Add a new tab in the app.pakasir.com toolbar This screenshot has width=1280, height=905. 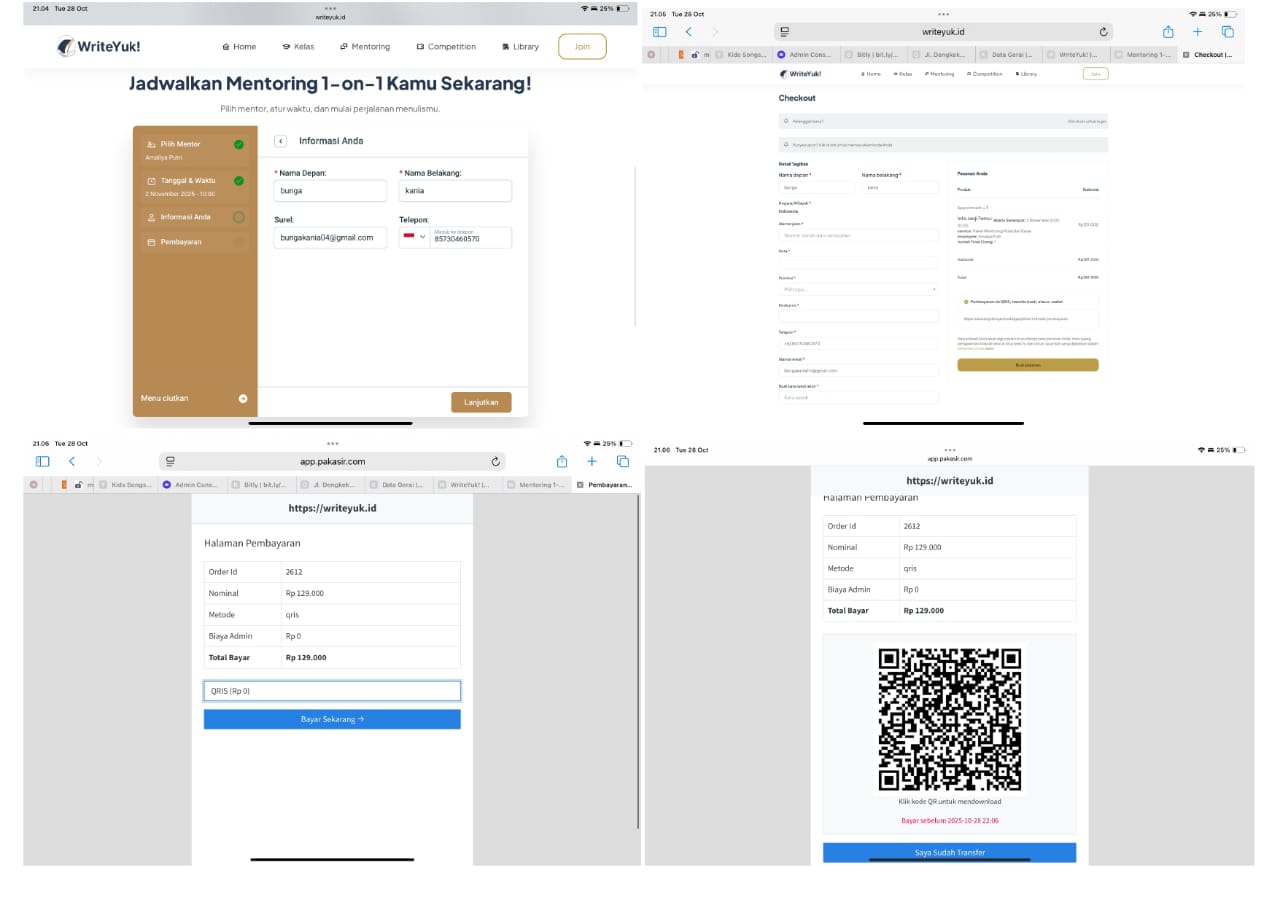[x=592, y=461]
